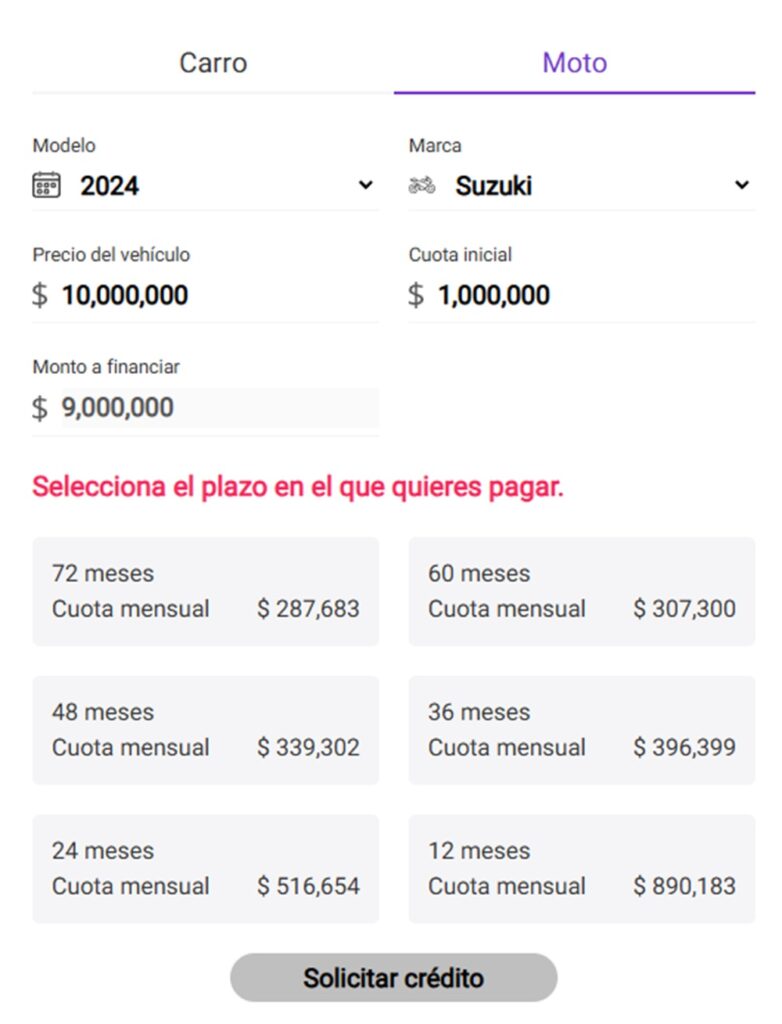Screen dimensions: 782x1024
Task: Switch to the Moto tab
Action: [573, 62]
